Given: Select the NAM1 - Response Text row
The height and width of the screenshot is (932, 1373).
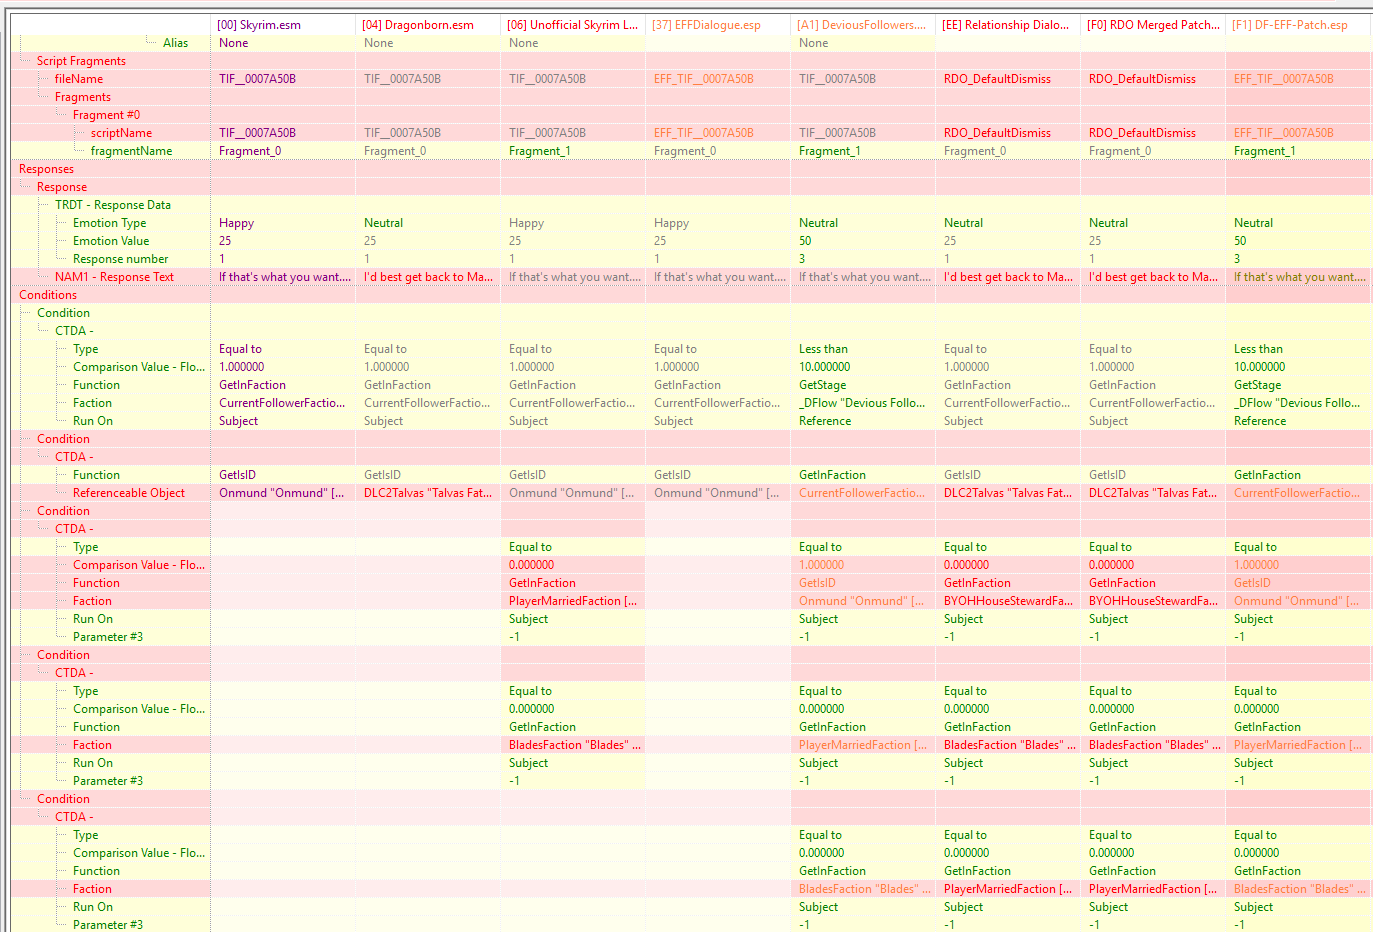Looking at the screenshot, I should pyautogui.click(x=114, y=277).
